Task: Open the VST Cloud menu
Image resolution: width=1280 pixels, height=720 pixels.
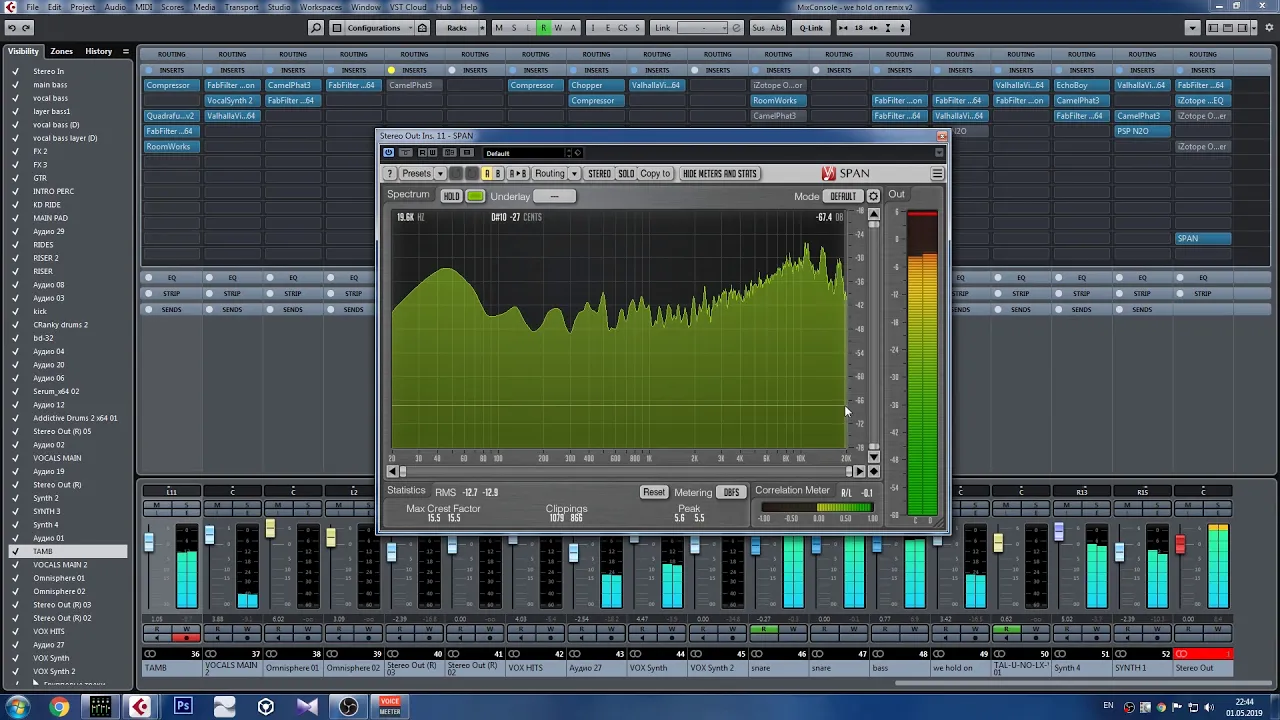Action: (x=408, y=7)
